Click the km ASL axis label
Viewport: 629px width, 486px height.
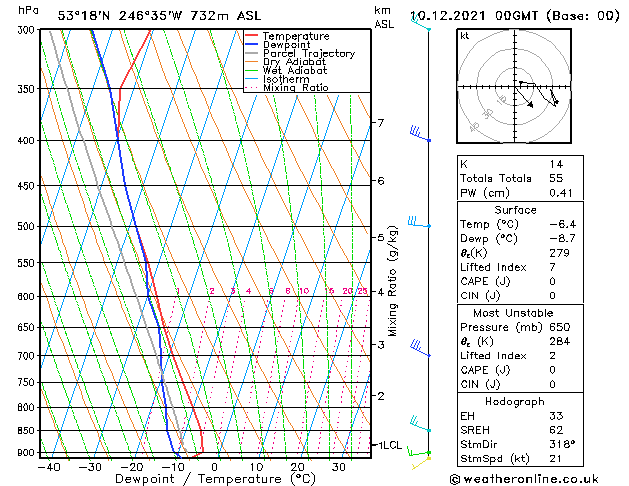pos(384,17)
